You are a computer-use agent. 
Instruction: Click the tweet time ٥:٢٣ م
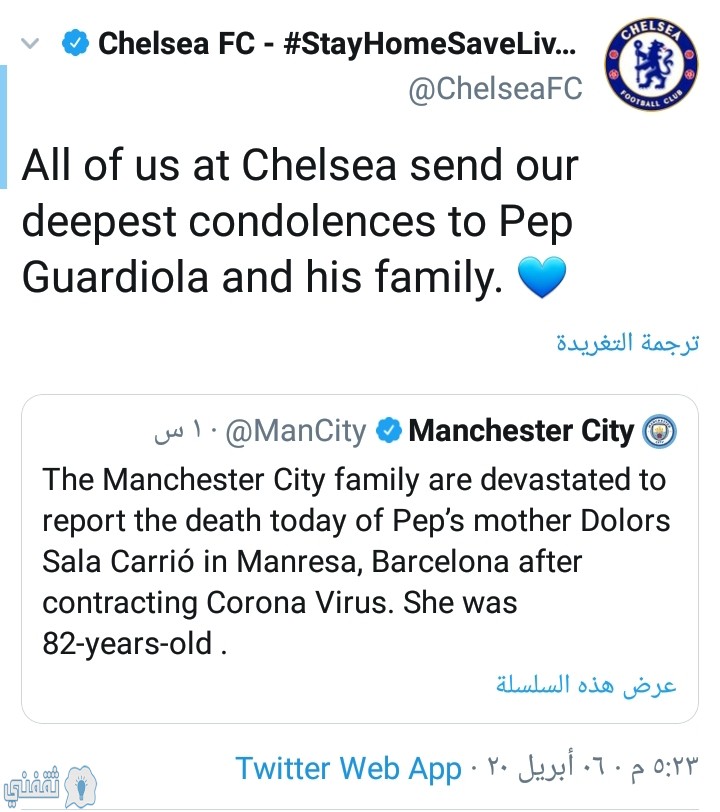[x=665, y=767]
